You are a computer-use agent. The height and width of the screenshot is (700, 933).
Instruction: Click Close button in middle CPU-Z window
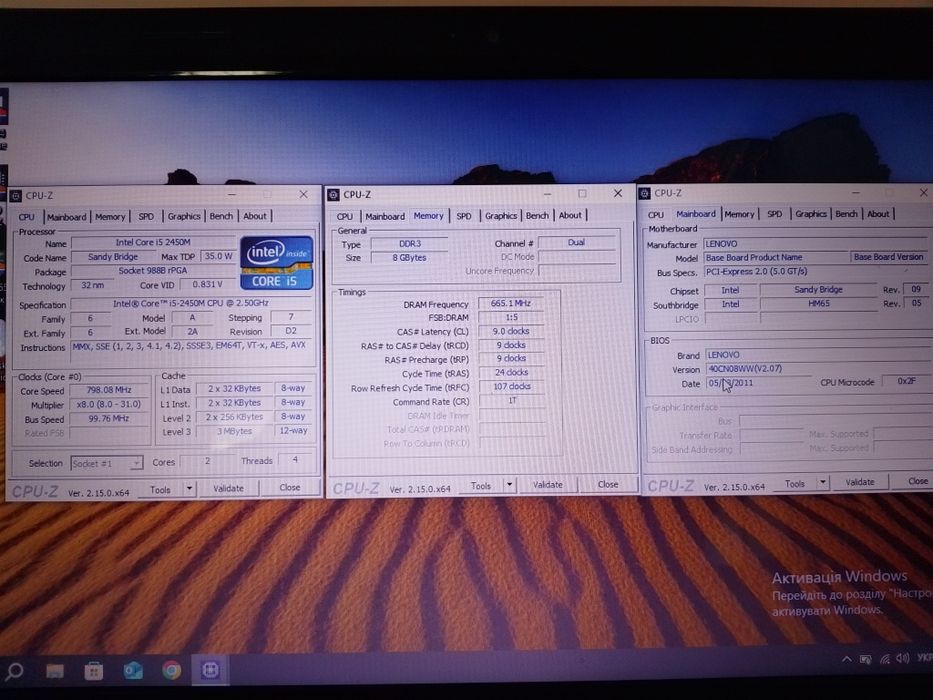(x=608, y=484)
